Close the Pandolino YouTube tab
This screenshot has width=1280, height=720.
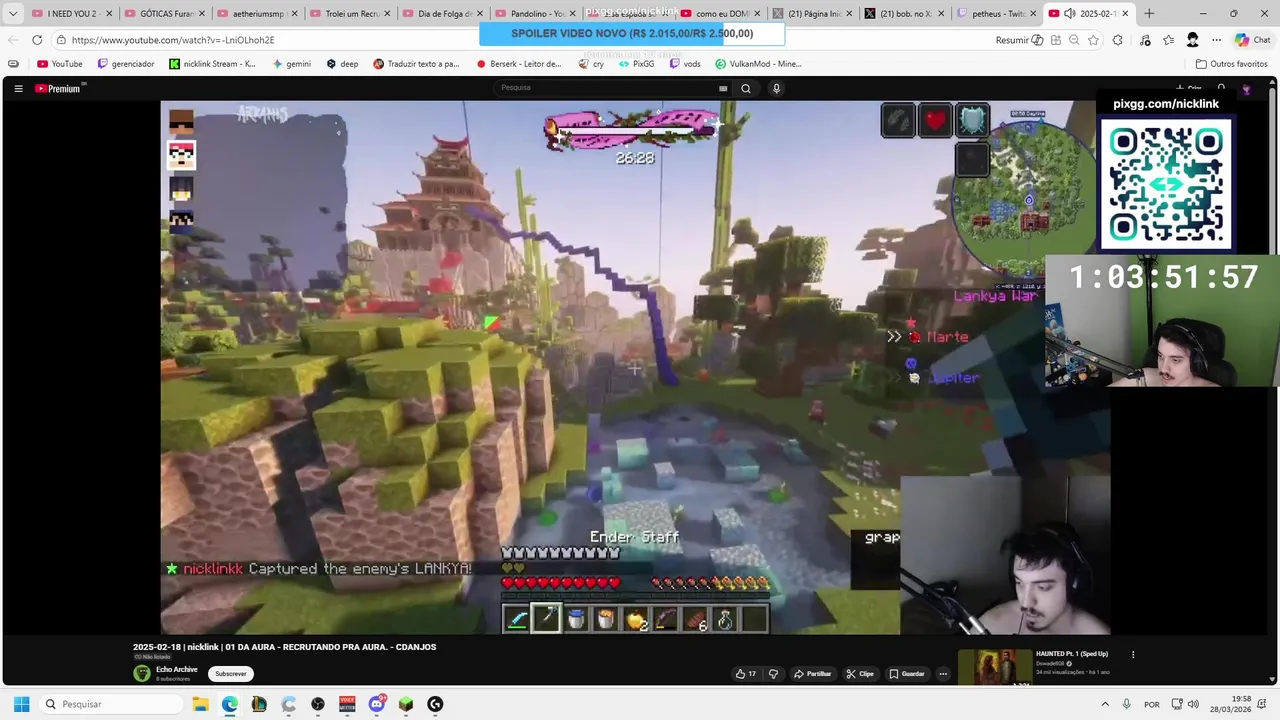coord(571,13)
